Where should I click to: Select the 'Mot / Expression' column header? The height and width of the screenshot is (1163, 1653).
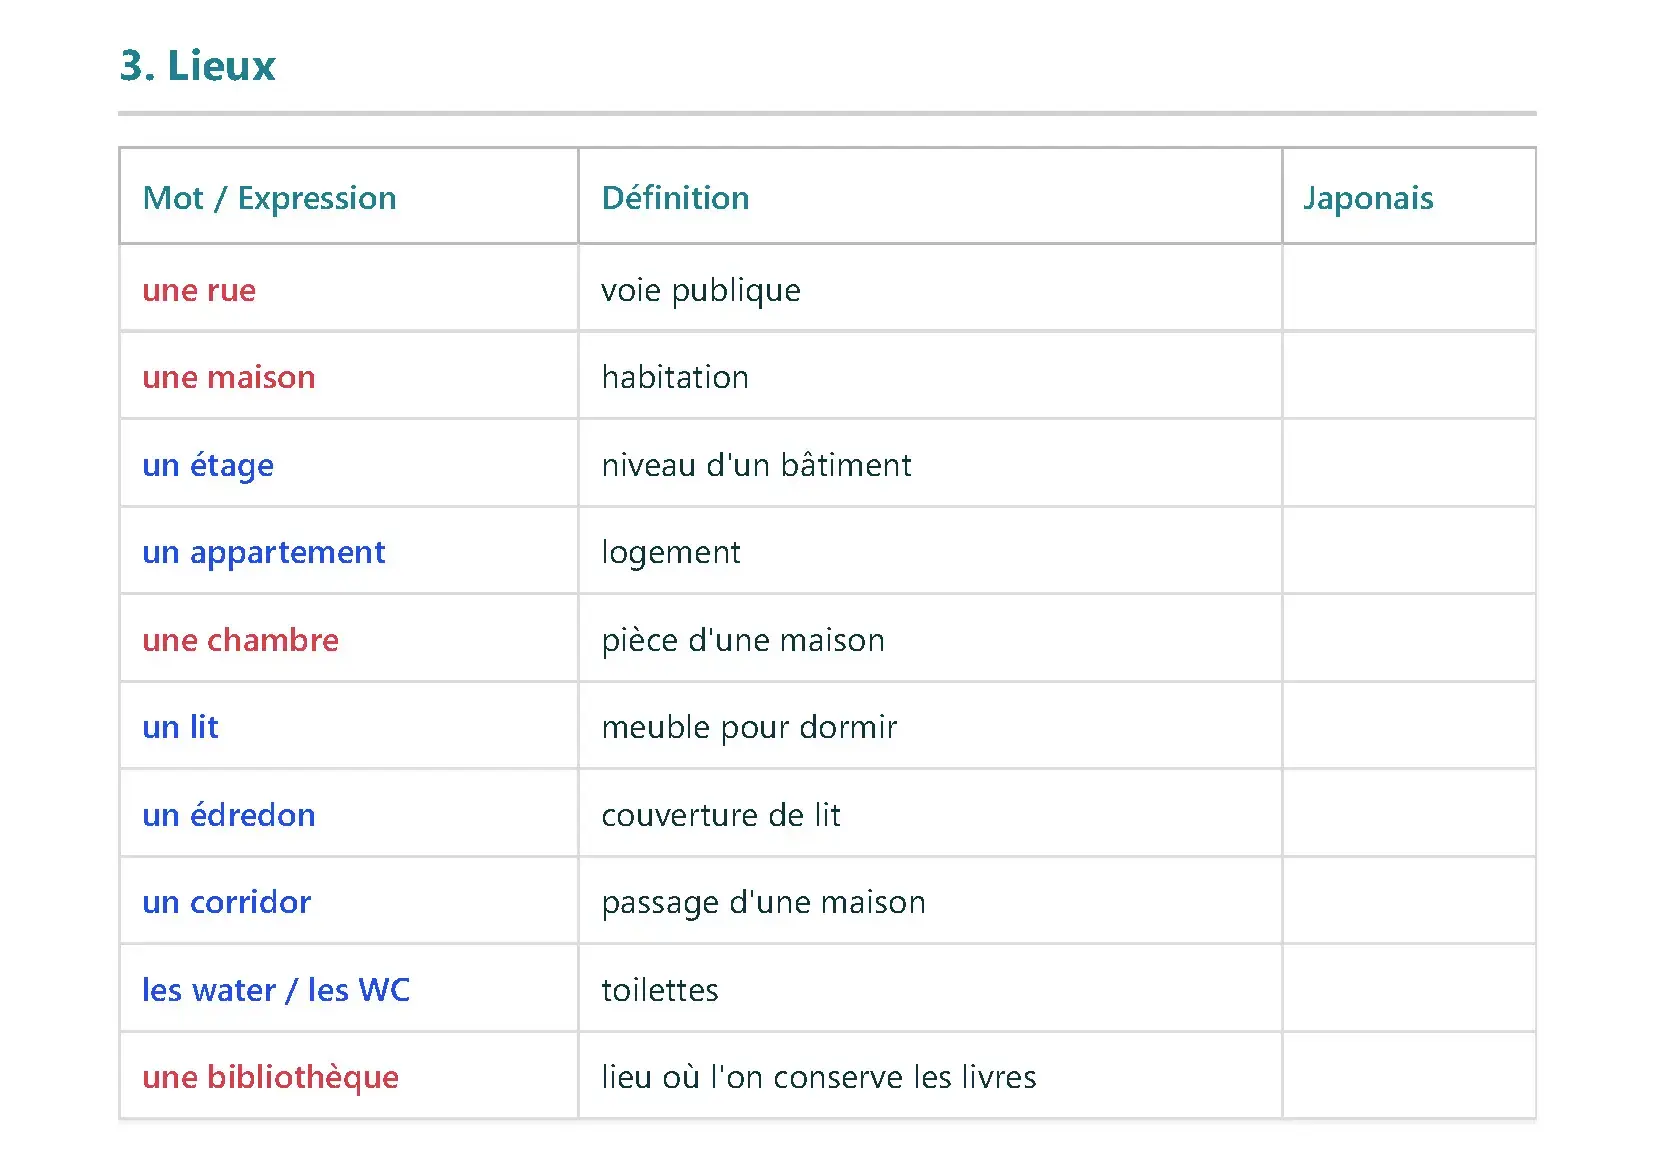[269, 198]
